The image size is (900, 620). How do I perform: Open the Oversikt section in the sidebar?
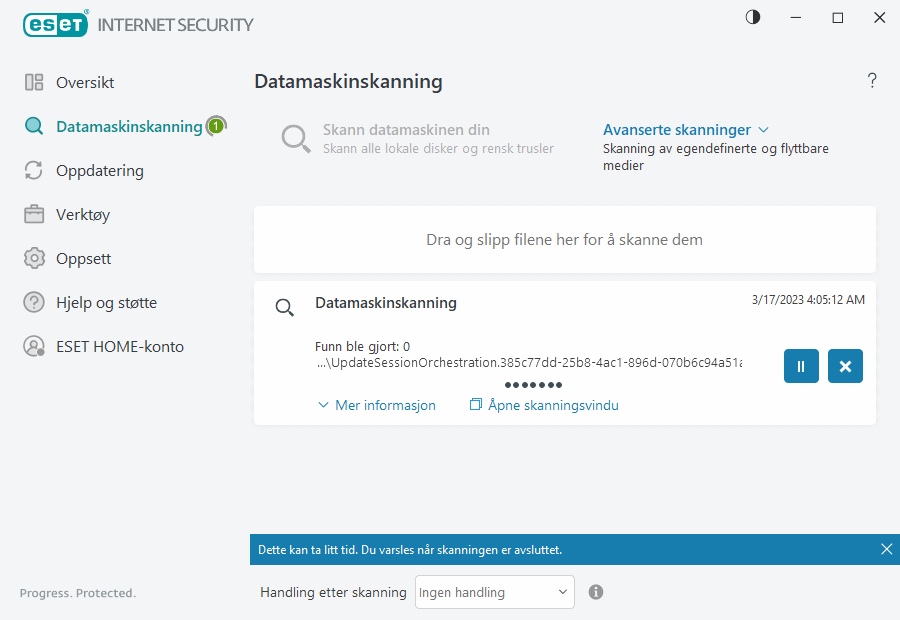pos(86,82)
